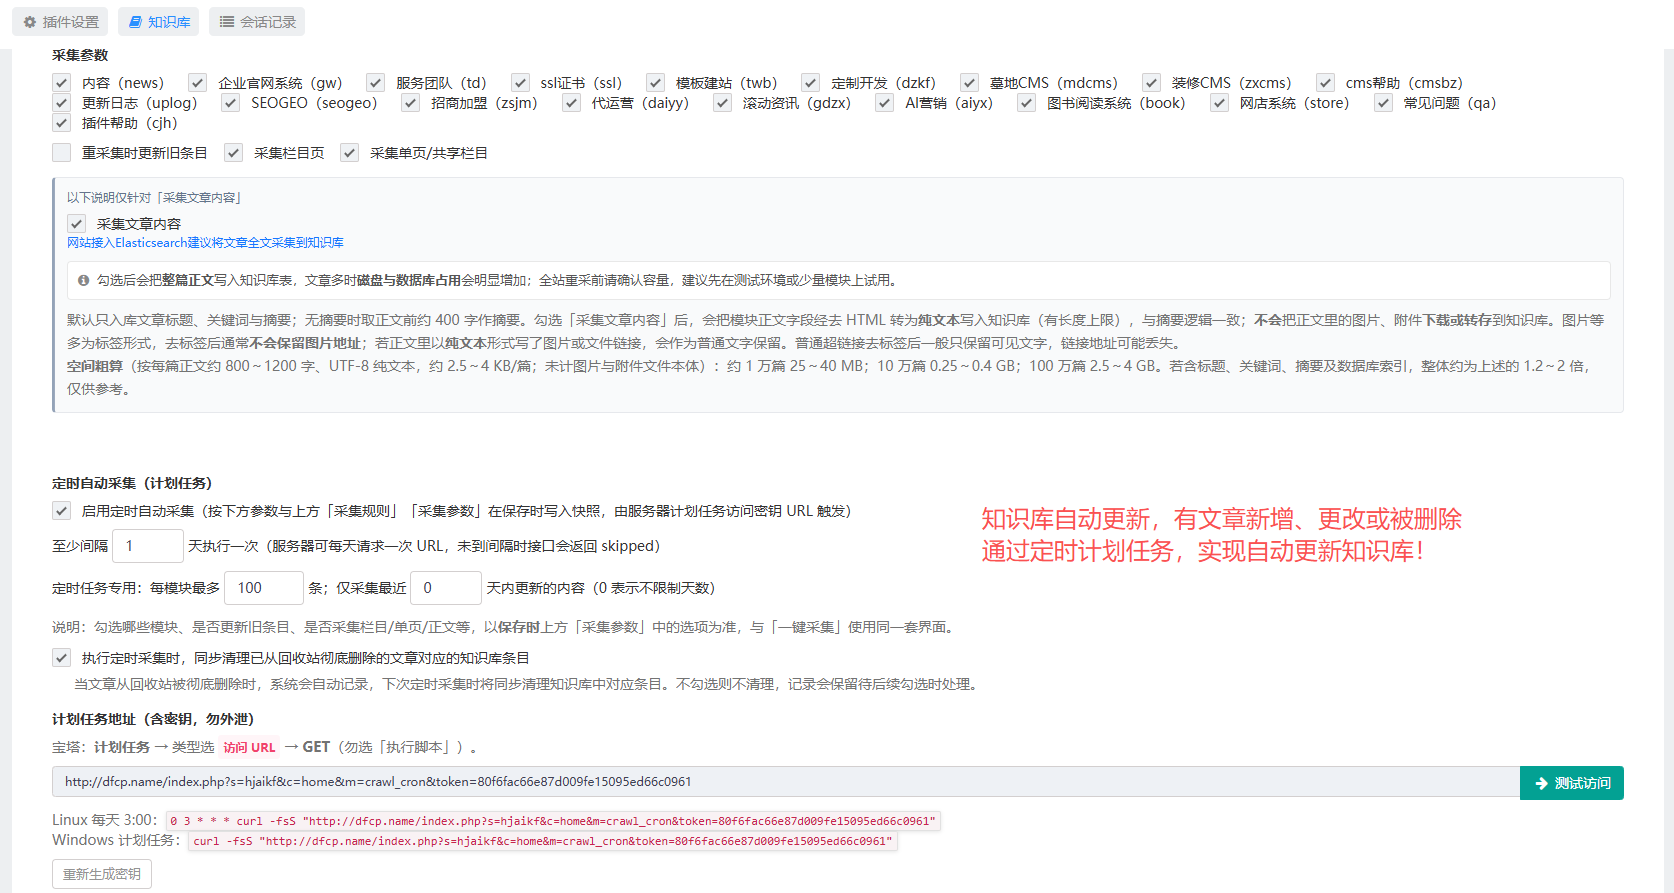The image size is (1674, 893).
Task: Toggle the 采集栏目页 checkbox
Action: (x=234, y=153)
